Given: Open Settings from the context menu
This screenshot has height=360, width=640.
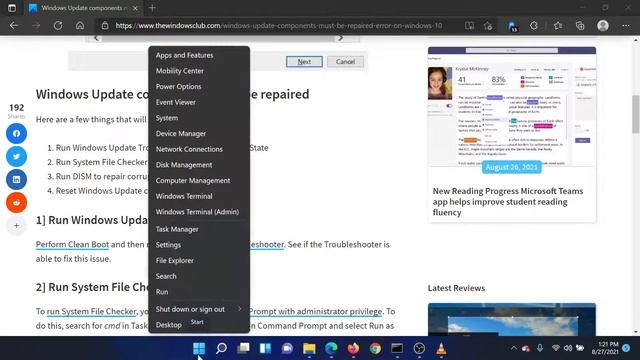Looking at the screenshot, I should click(x=199, y=245).
